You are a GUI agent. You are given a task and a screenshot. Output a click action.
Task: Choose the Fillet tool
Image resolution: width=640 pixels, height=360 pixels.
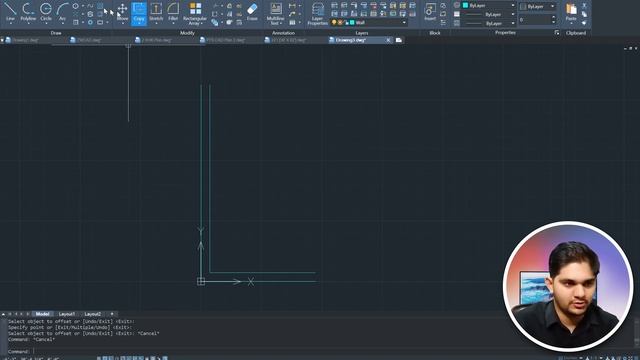[173, 11]
